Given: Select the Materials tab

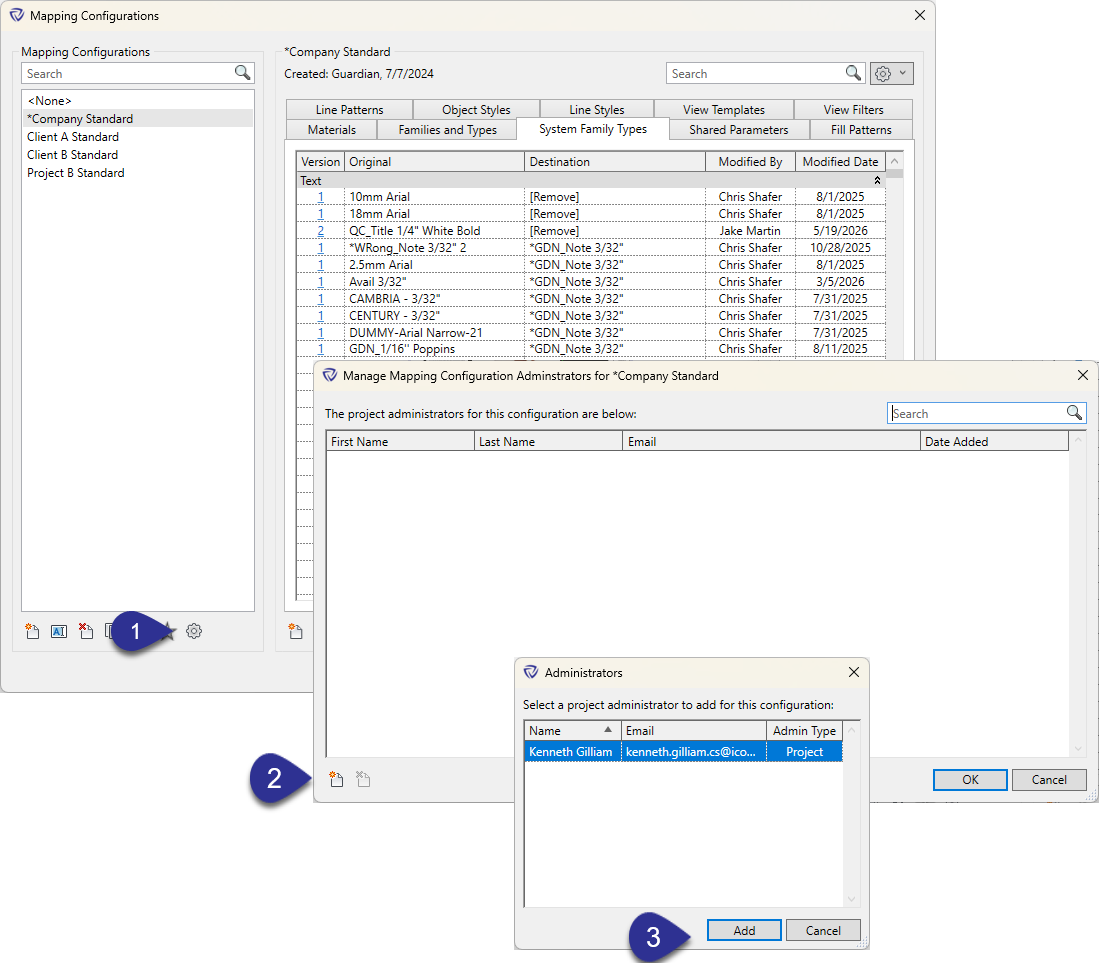Looking at the screenshot, I should [x=332, y=130].
